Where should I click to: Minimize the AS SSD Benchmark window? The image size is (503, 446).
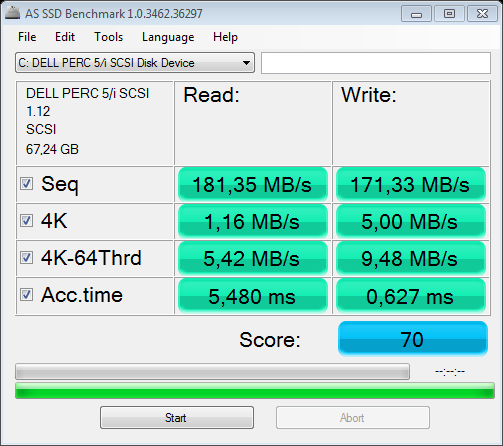tap(416, 14)
